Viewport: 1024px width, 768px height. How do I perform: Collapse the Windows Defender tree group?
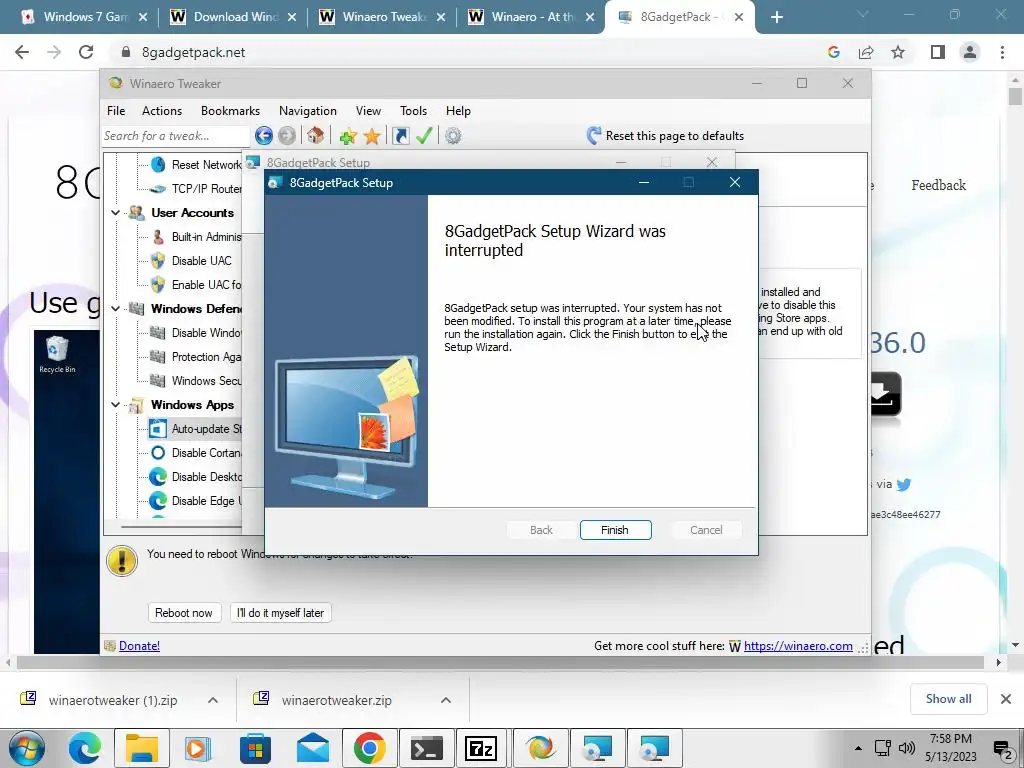click(116, 309)
